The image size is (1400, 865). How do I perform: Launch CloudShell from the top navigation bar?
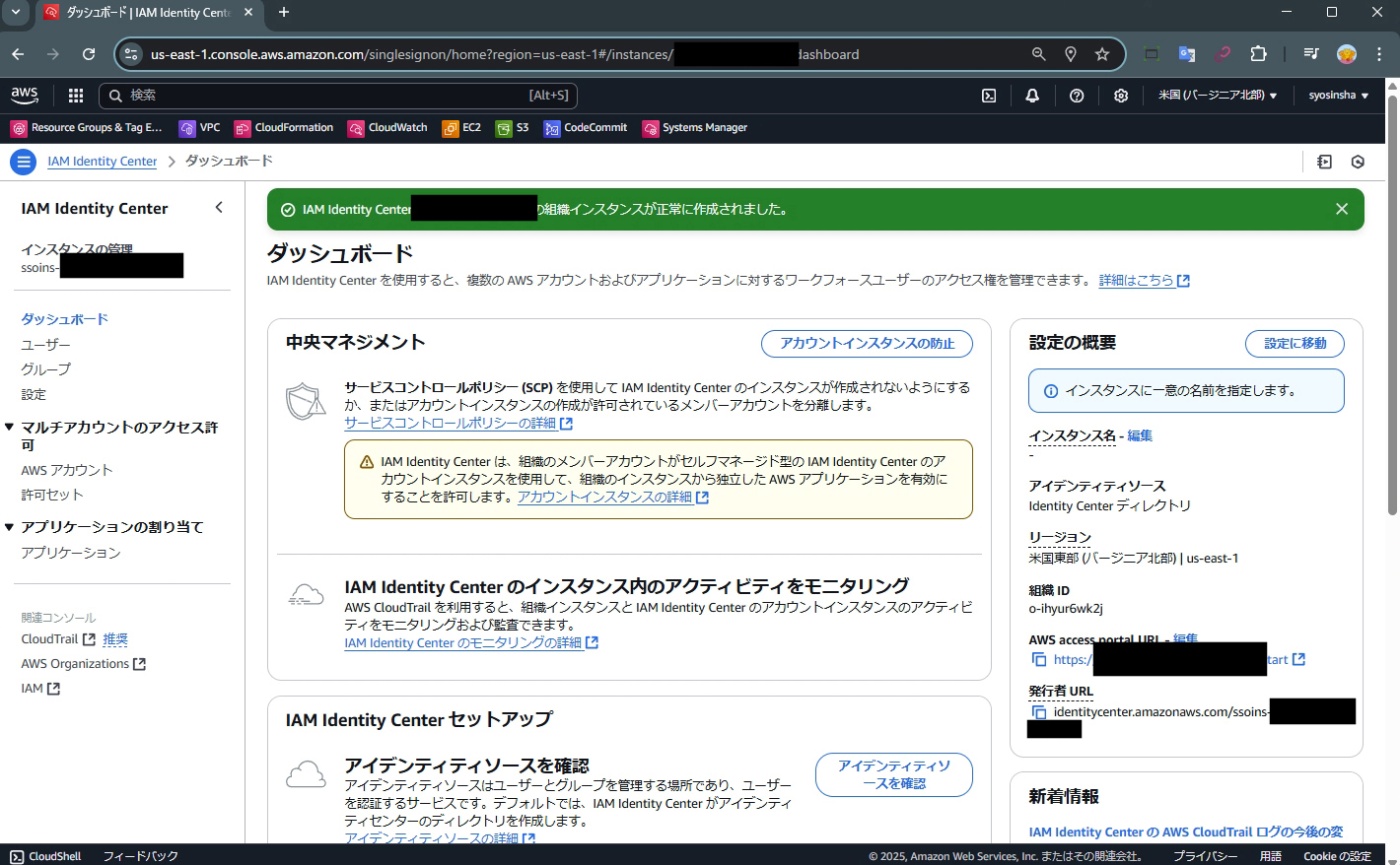[x=988, y=96]
